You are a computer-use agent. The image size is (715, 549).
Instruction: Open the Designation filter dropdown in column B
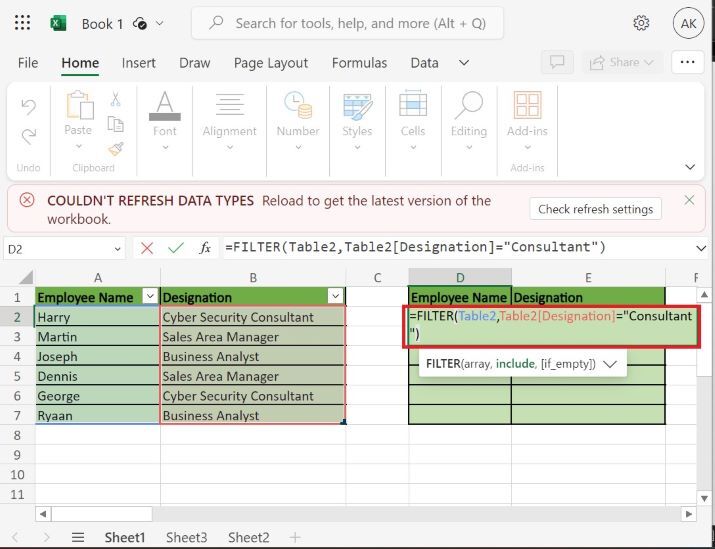click(335, 296)
